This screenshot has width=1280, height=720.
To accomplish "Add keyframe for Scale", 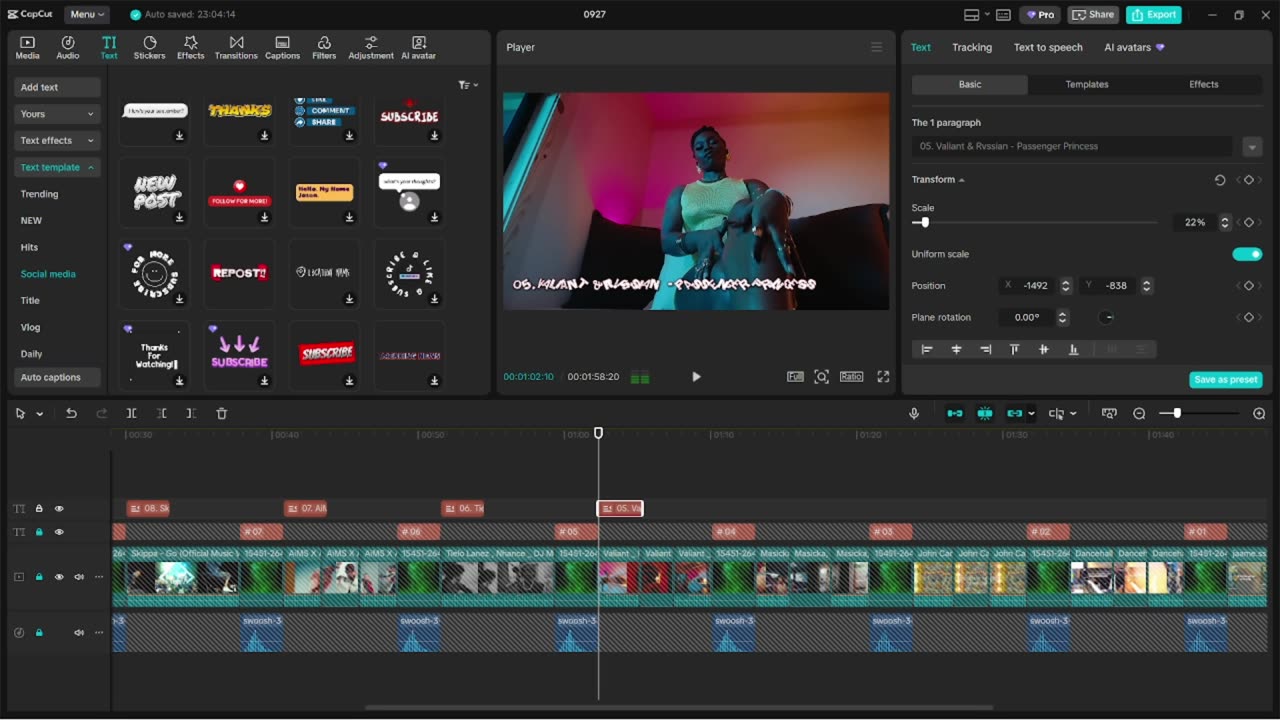I will pos(1248,222).
